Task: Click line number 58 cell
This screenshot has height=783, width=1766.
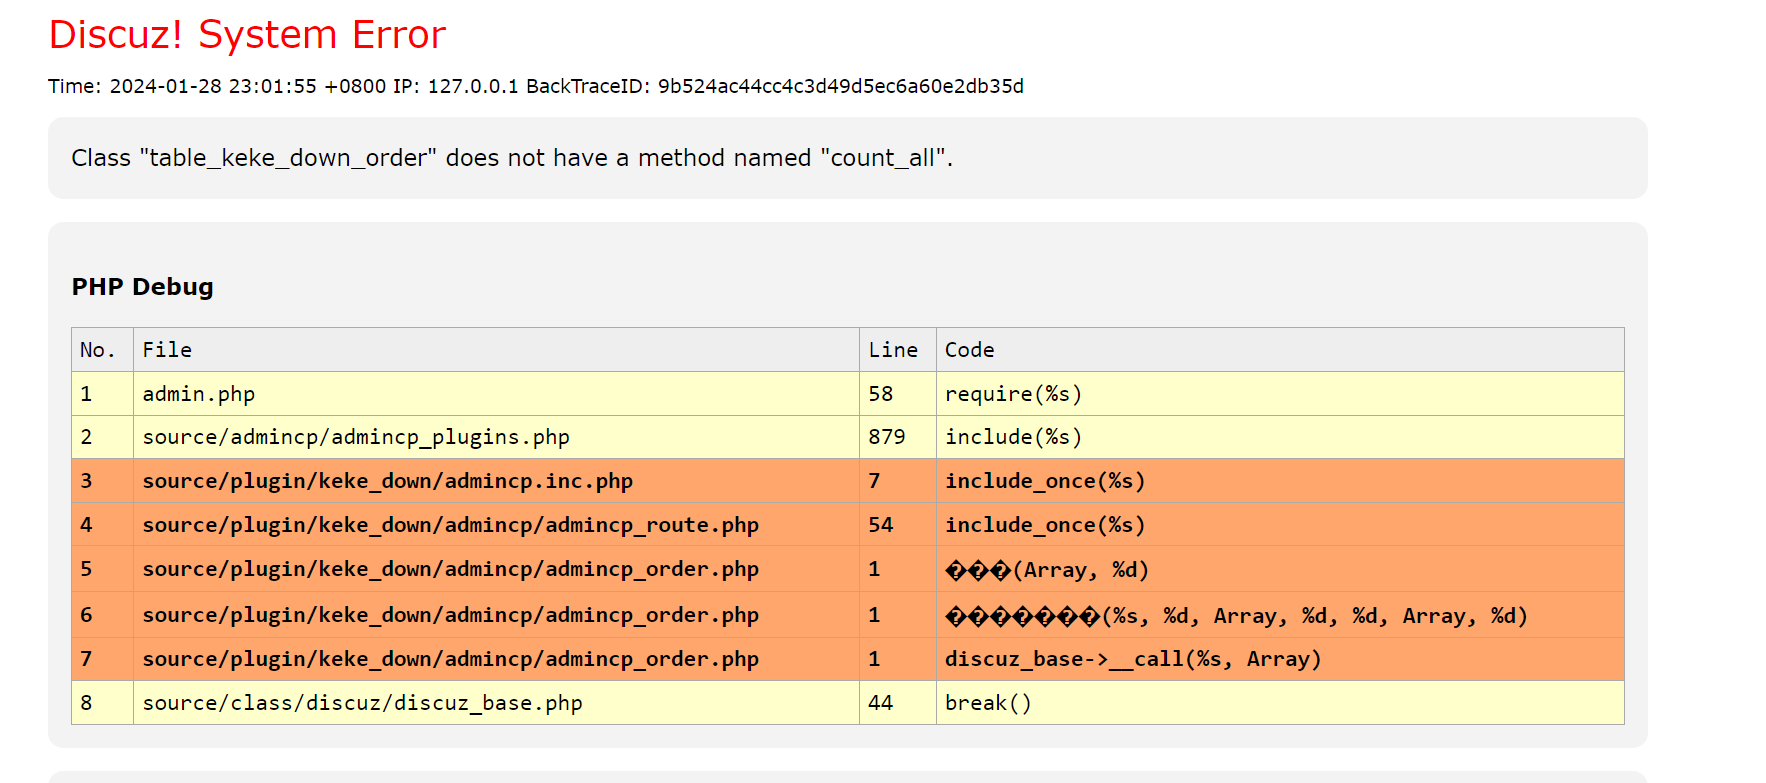Action: [897, 394]
